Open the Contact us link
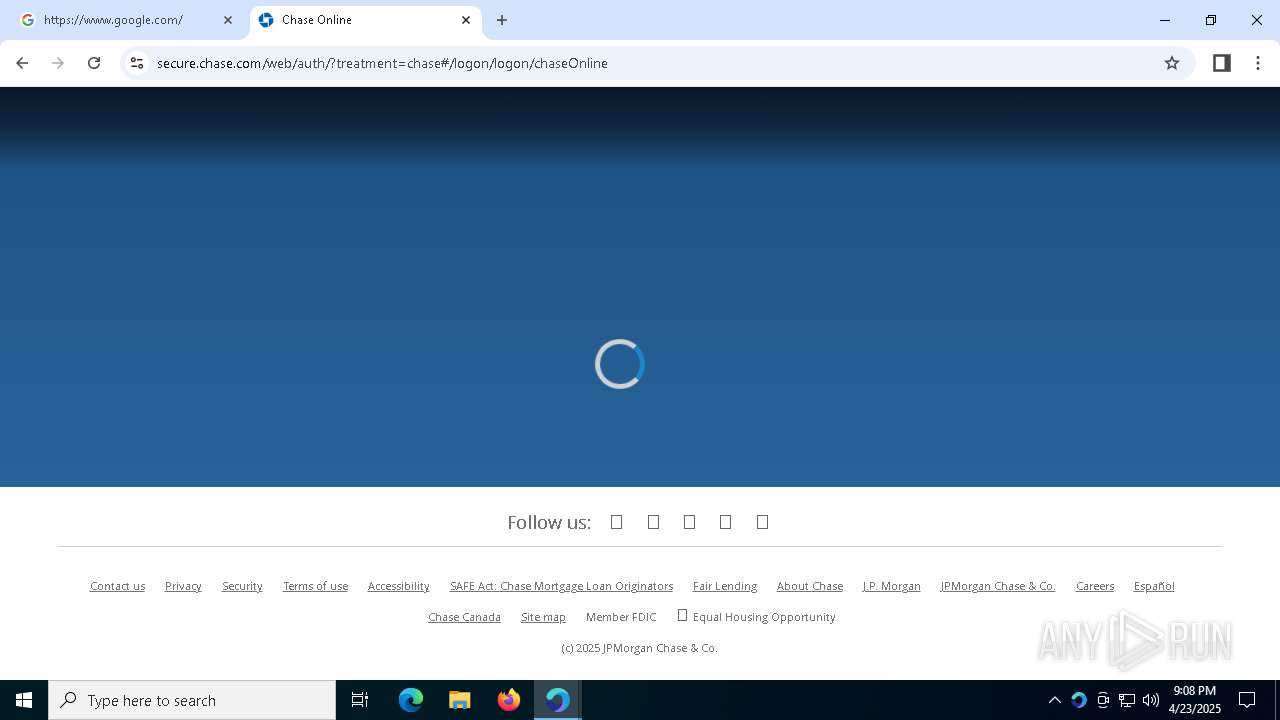This screenshot has width=1280, height=720. pos(117,586)
